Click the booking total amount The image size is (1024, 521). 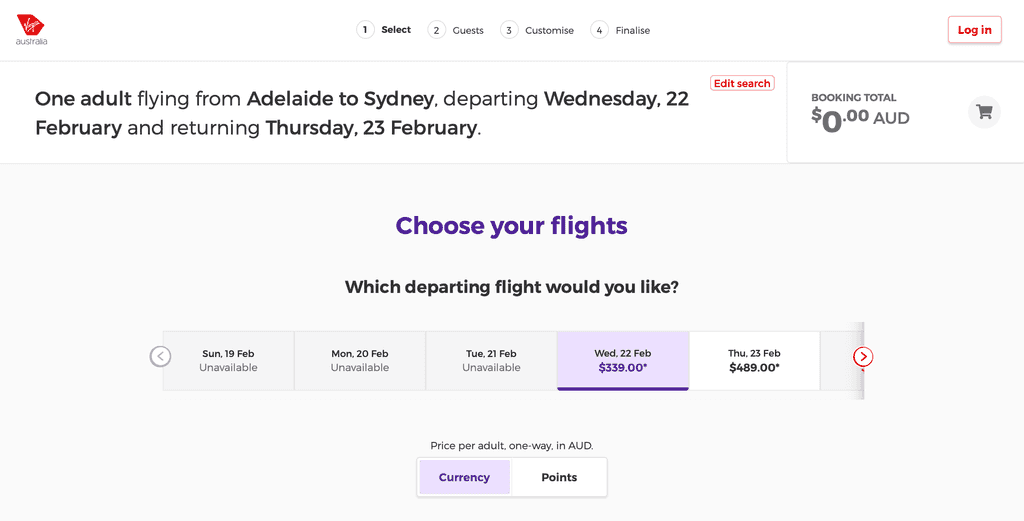[x=860, y=118]
